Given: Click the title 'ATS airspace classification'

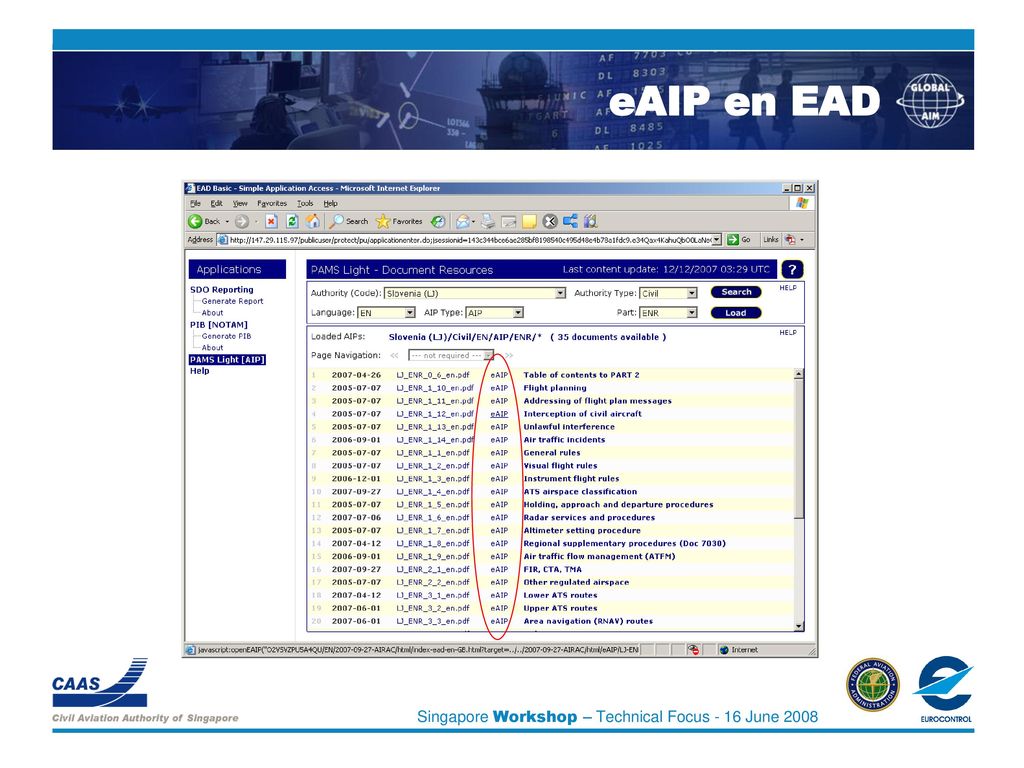Looking at the screenshot, I should 580,492.
